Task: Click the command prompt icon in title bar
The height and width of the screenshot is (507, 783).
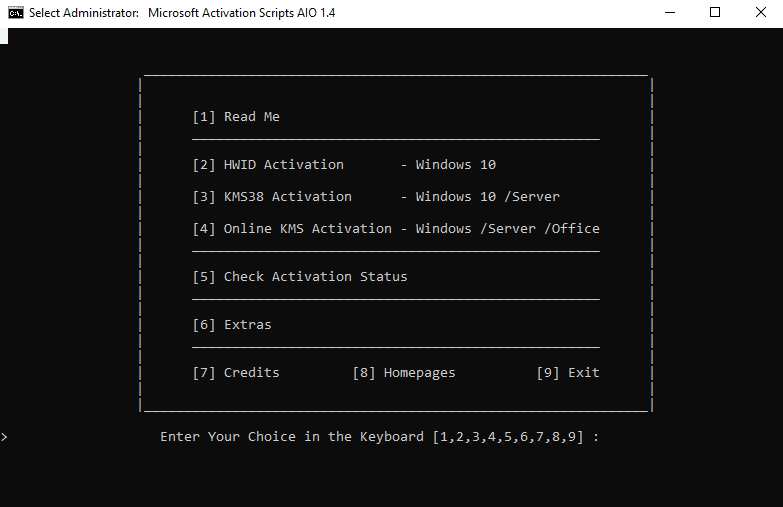Action: tap(15, 13)
